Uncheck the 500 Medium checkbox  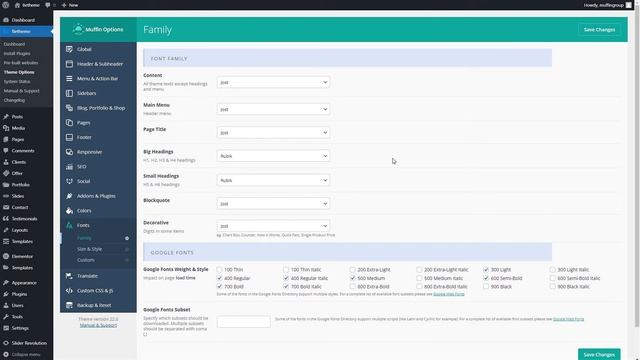[x=353, y=278]
